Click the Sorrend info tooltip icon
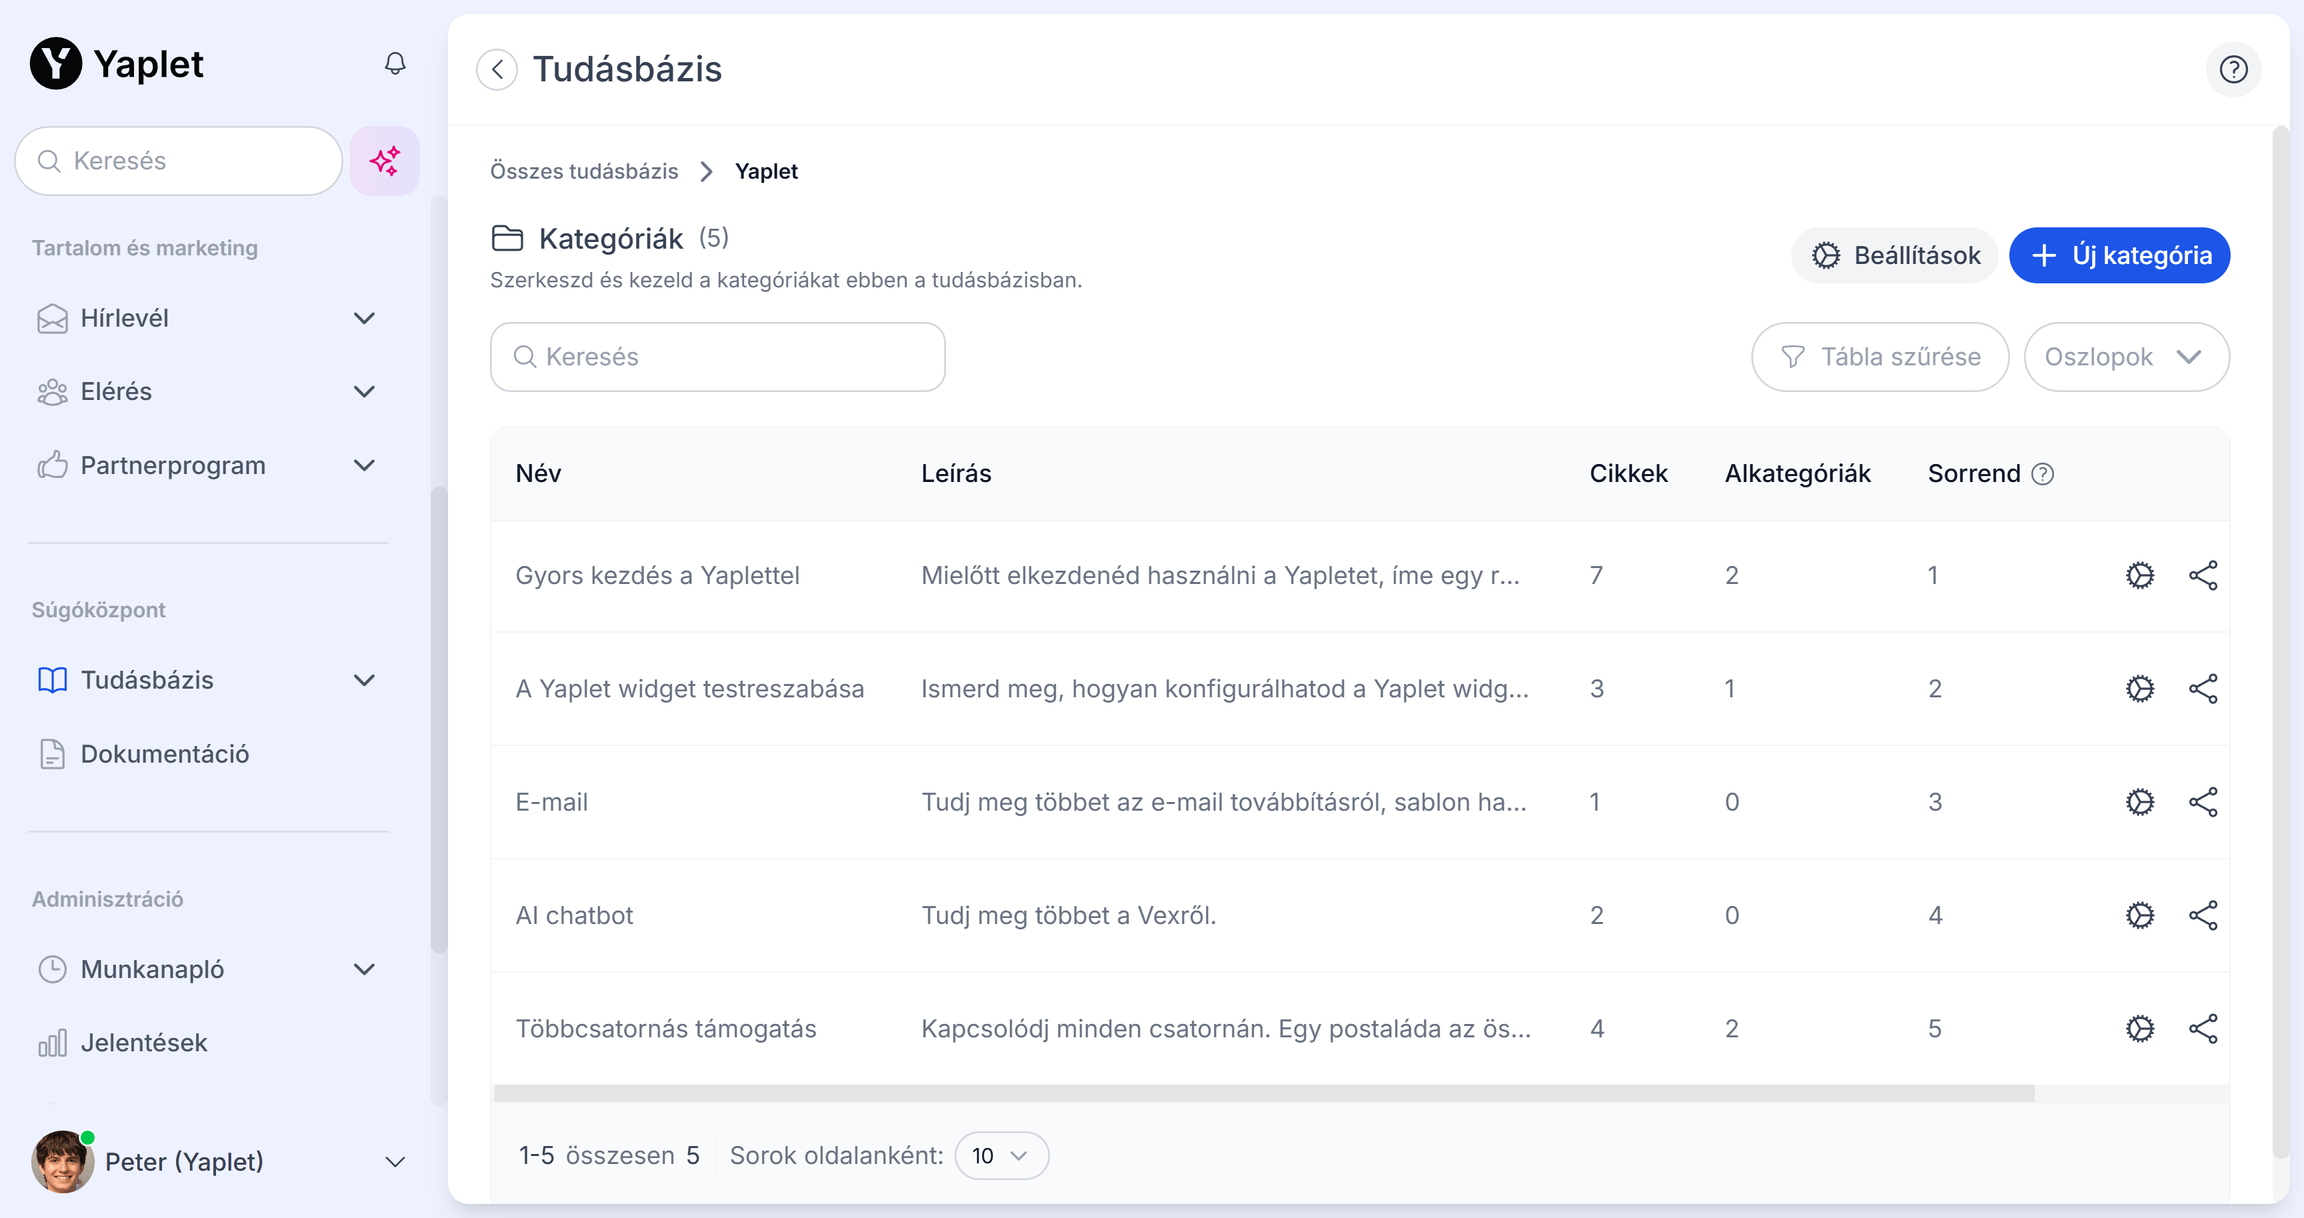The height and width of the screenshot is (1218, 2304). [2043, 474]
